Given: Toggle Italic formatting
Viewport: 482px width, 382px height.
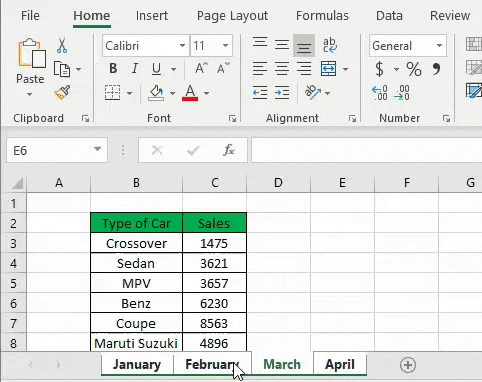Looking at the screenshot, I should point(135,69).
